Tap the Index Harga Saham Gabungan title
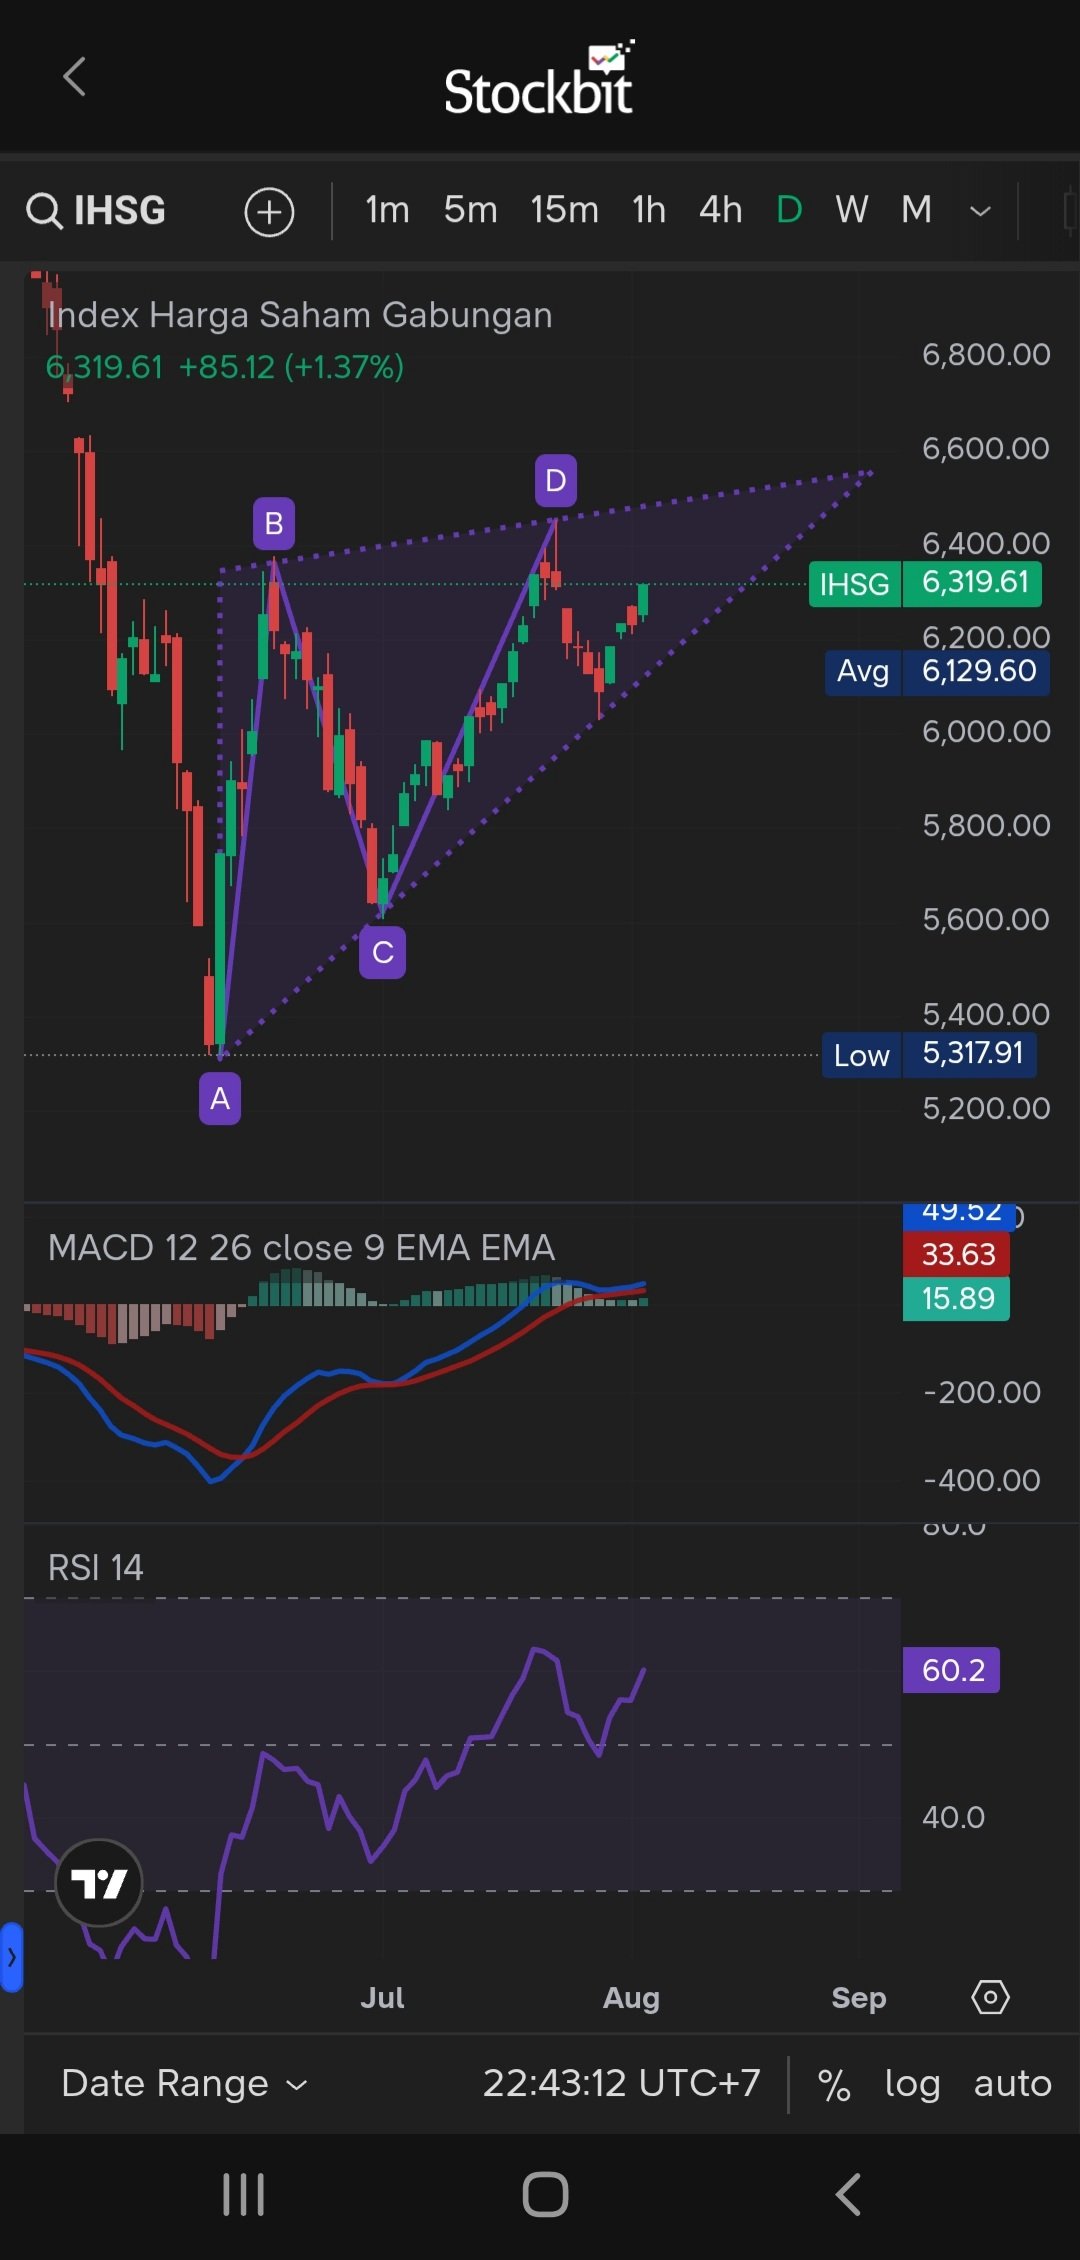This screenshot has width=1080, height=2260. click(x=299, y=315)
